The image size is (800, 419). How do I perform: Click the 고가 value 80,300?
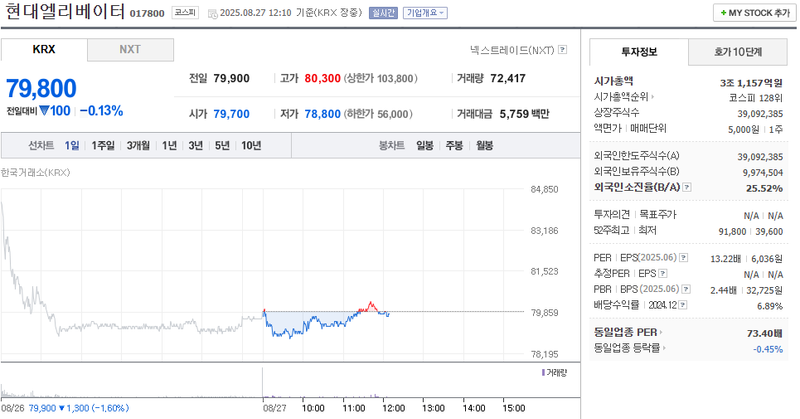coord(322,78)
